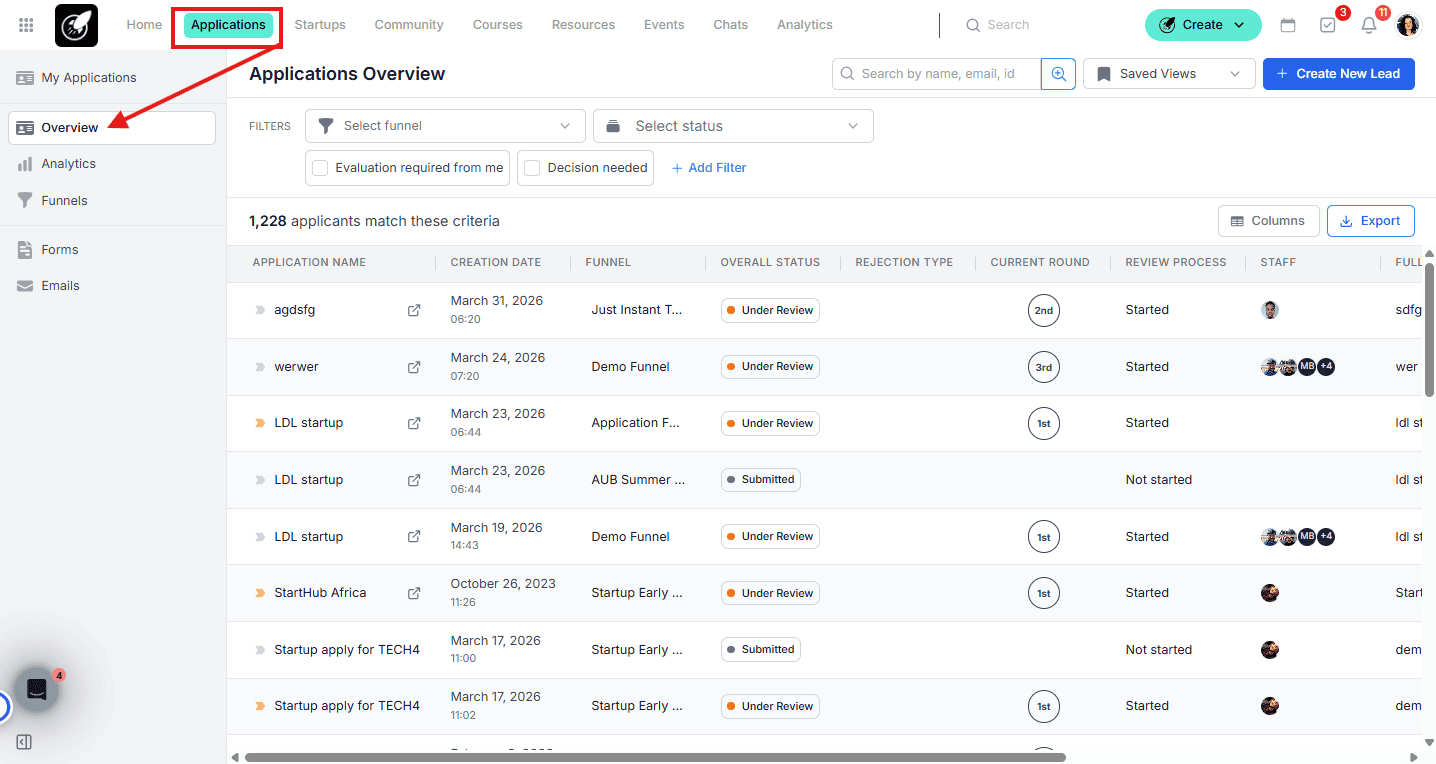Select the Applications tab

[228, 25]
